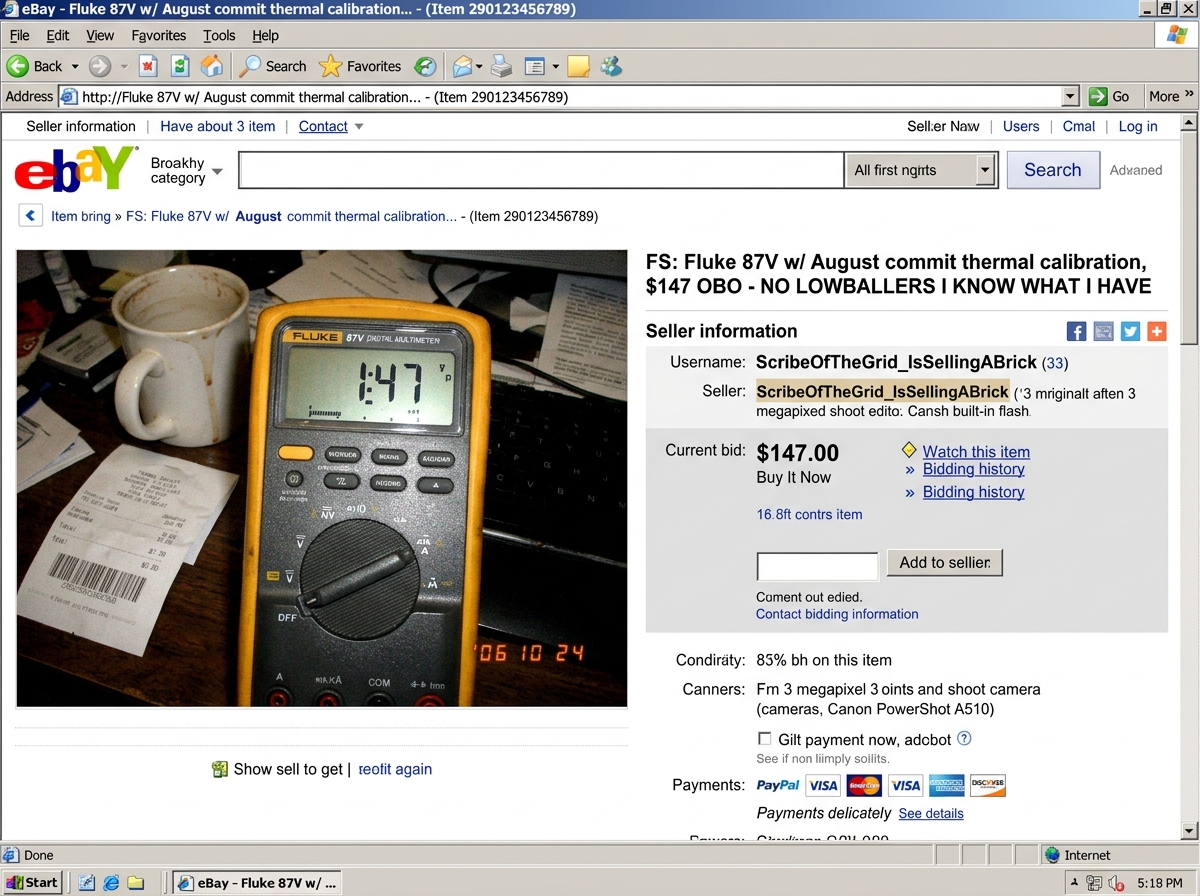Expand the More toolbar chevron

(1189, 95)
